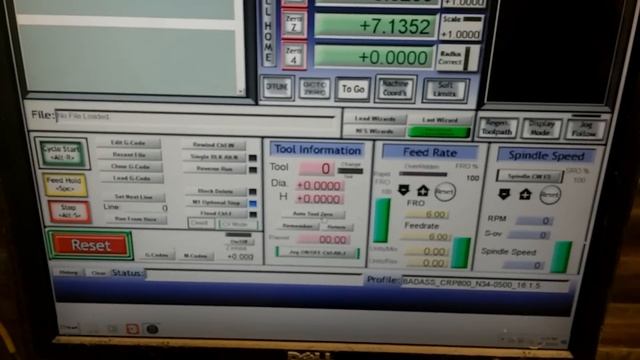This screenshot has height=360, width=640.
Task: Toggle Soft Limits
Action: click(445, 89)
